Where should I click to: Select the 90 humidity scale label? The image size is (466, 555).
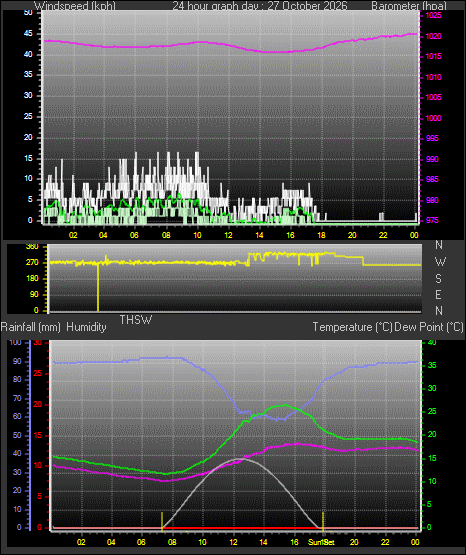(x=17, y=361)
